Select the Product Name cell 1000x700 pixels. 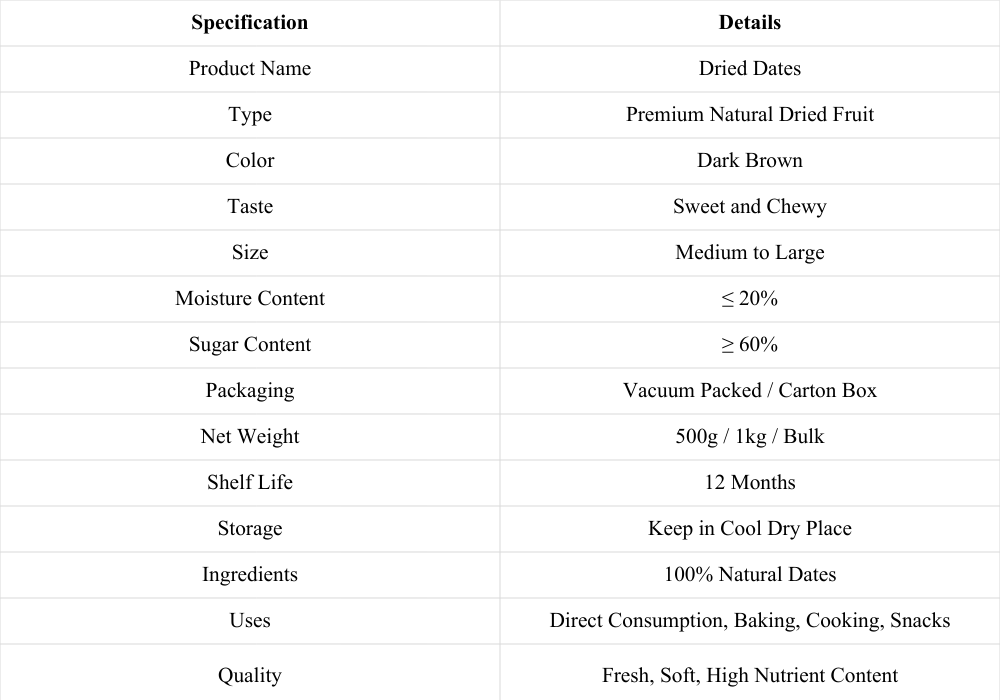(249, 68)
